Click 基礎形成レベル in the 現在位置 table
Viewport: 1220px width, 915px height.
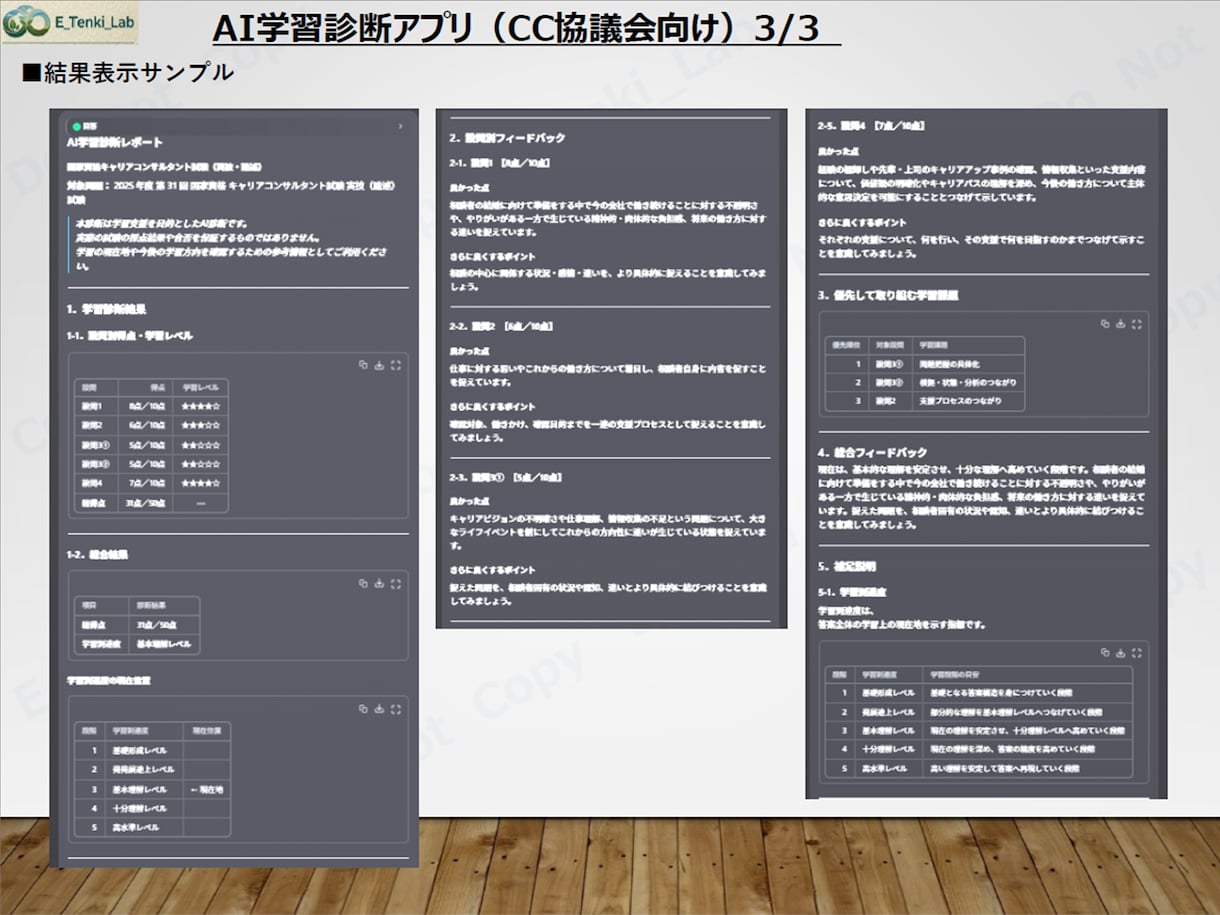tap(139, 750)
